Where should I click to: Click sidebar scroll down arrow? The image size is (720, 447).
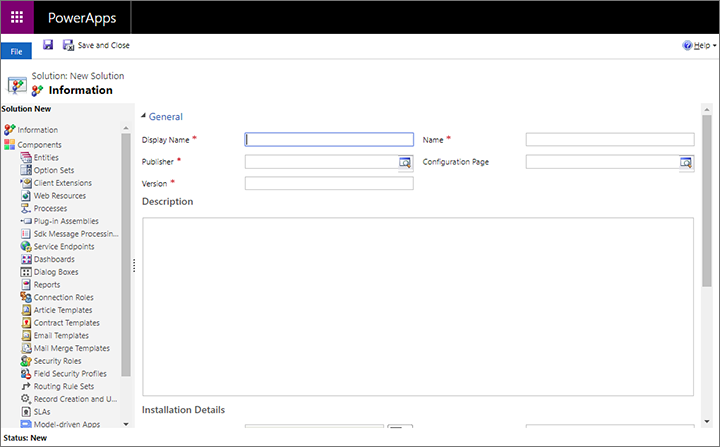tap(126, 424)
